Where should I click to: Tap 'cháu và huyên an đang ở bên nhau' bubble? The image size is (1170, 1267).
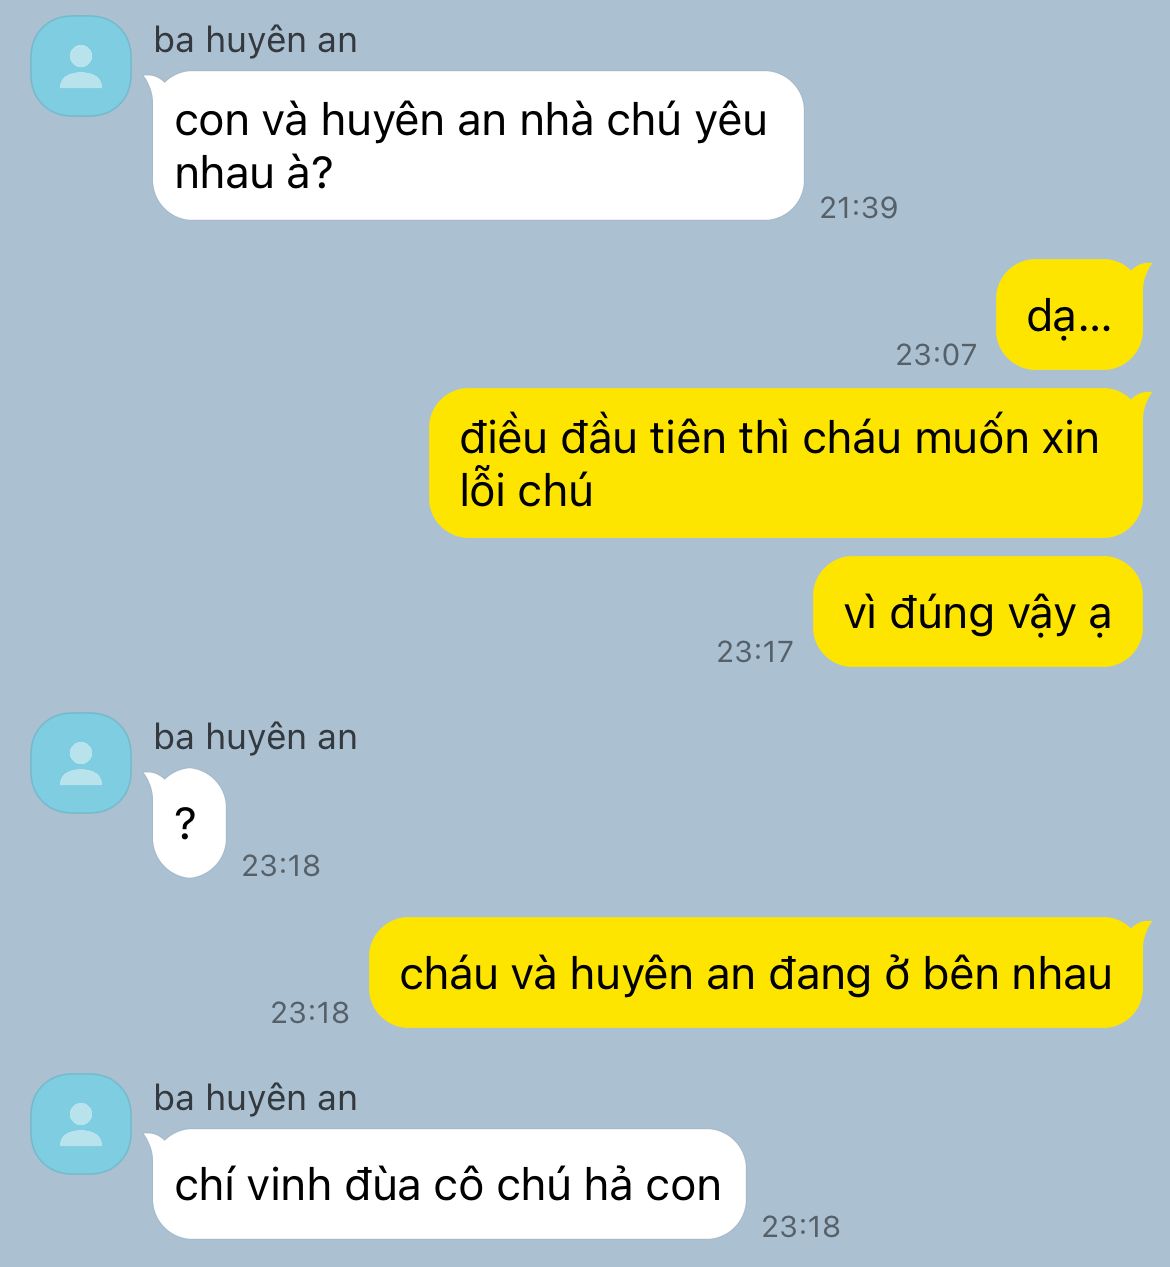click(x=756, y=973)
